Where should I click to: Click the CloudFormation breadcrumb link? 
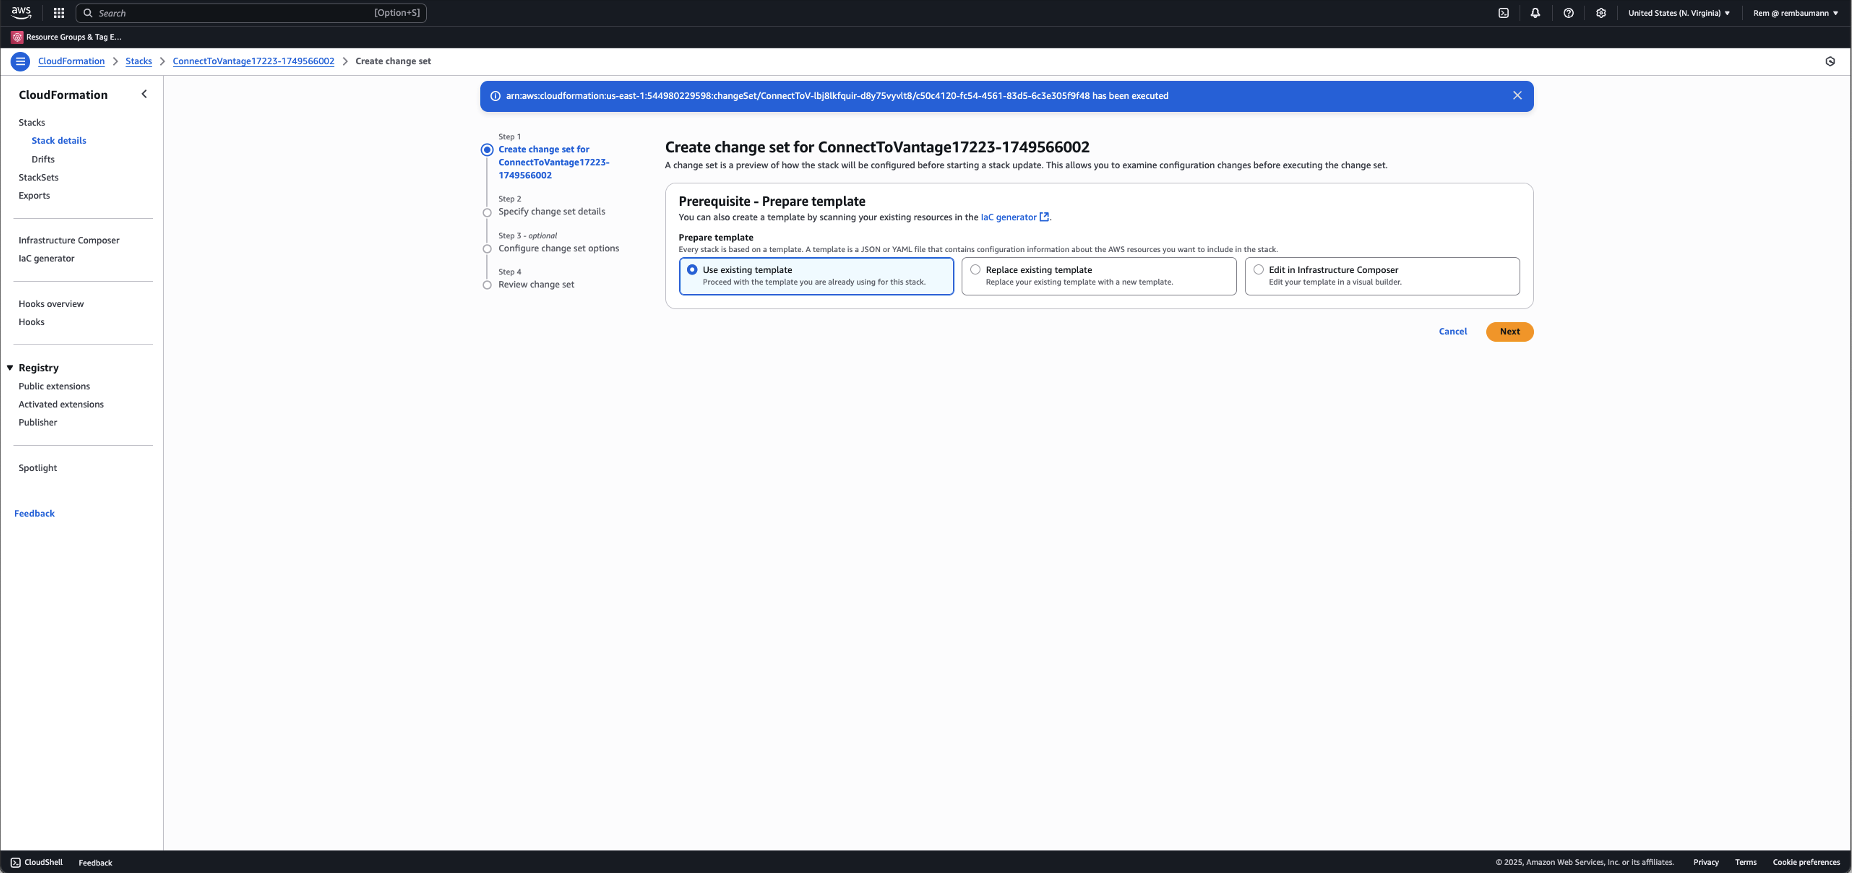click(71, 61)
